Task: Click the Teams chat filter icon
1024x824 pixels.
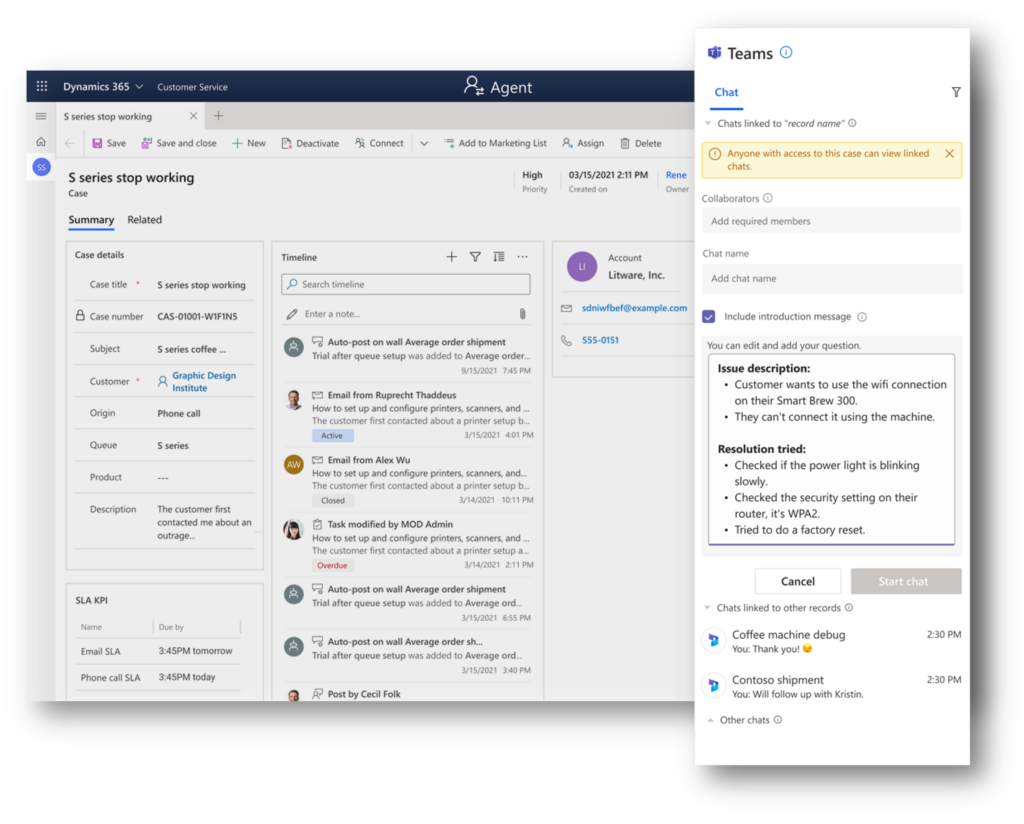Action: tap(955, 92)
